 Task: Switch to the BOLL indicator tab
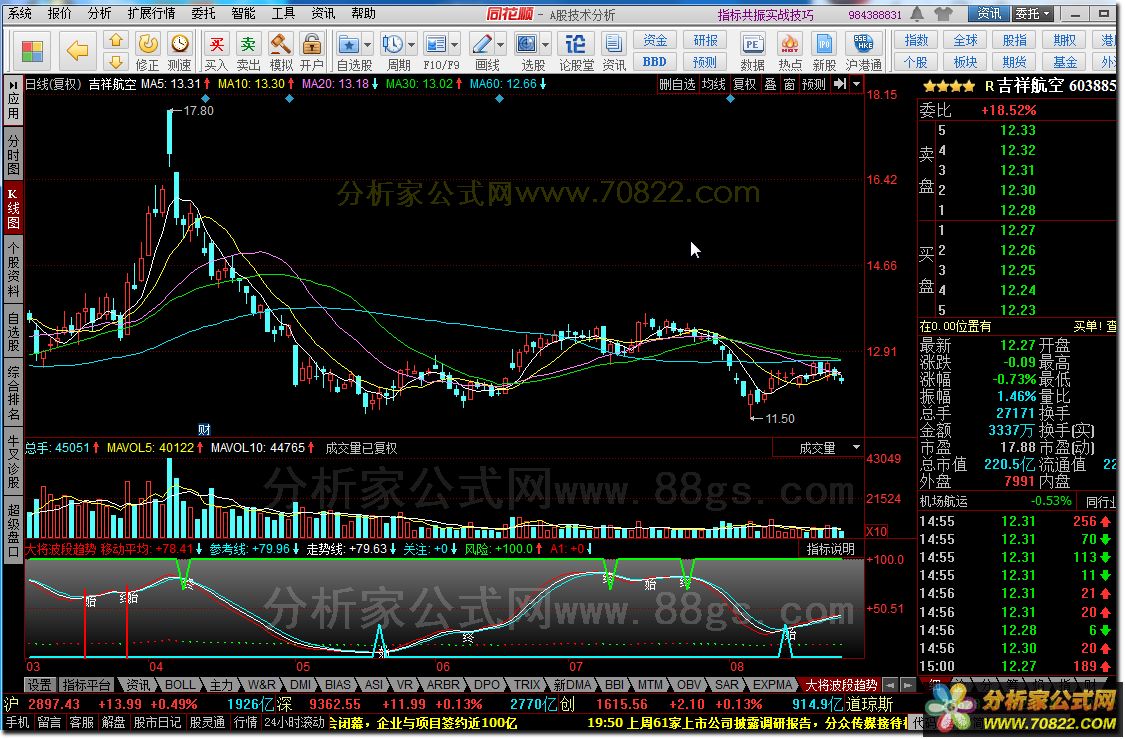(179, 685)
